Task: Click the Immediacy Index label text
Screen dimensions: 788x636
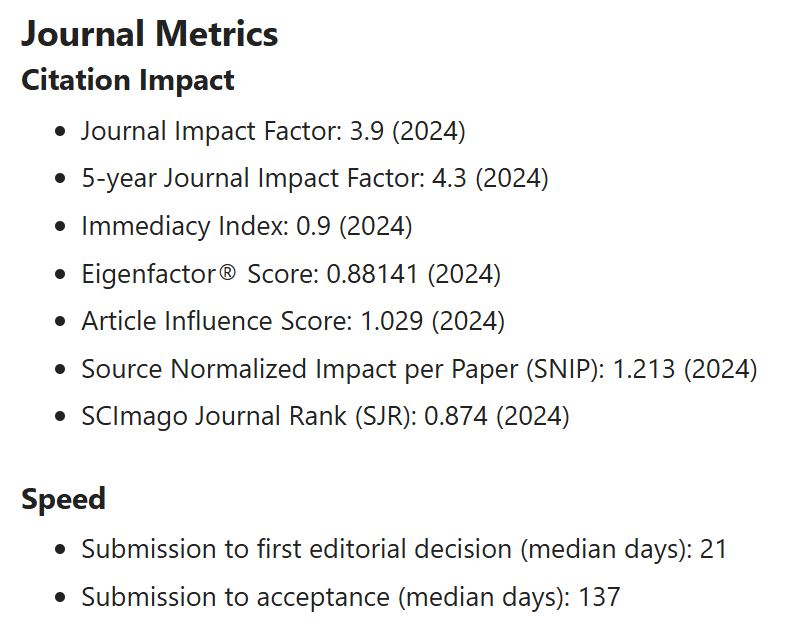Action: (184, 226)
